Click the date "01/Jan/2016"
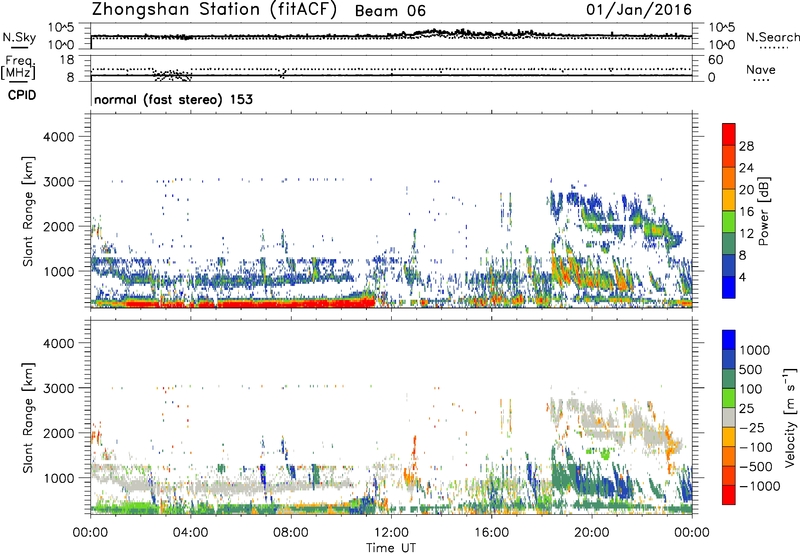This screenshot has height=554, width=800. point(639,9)
